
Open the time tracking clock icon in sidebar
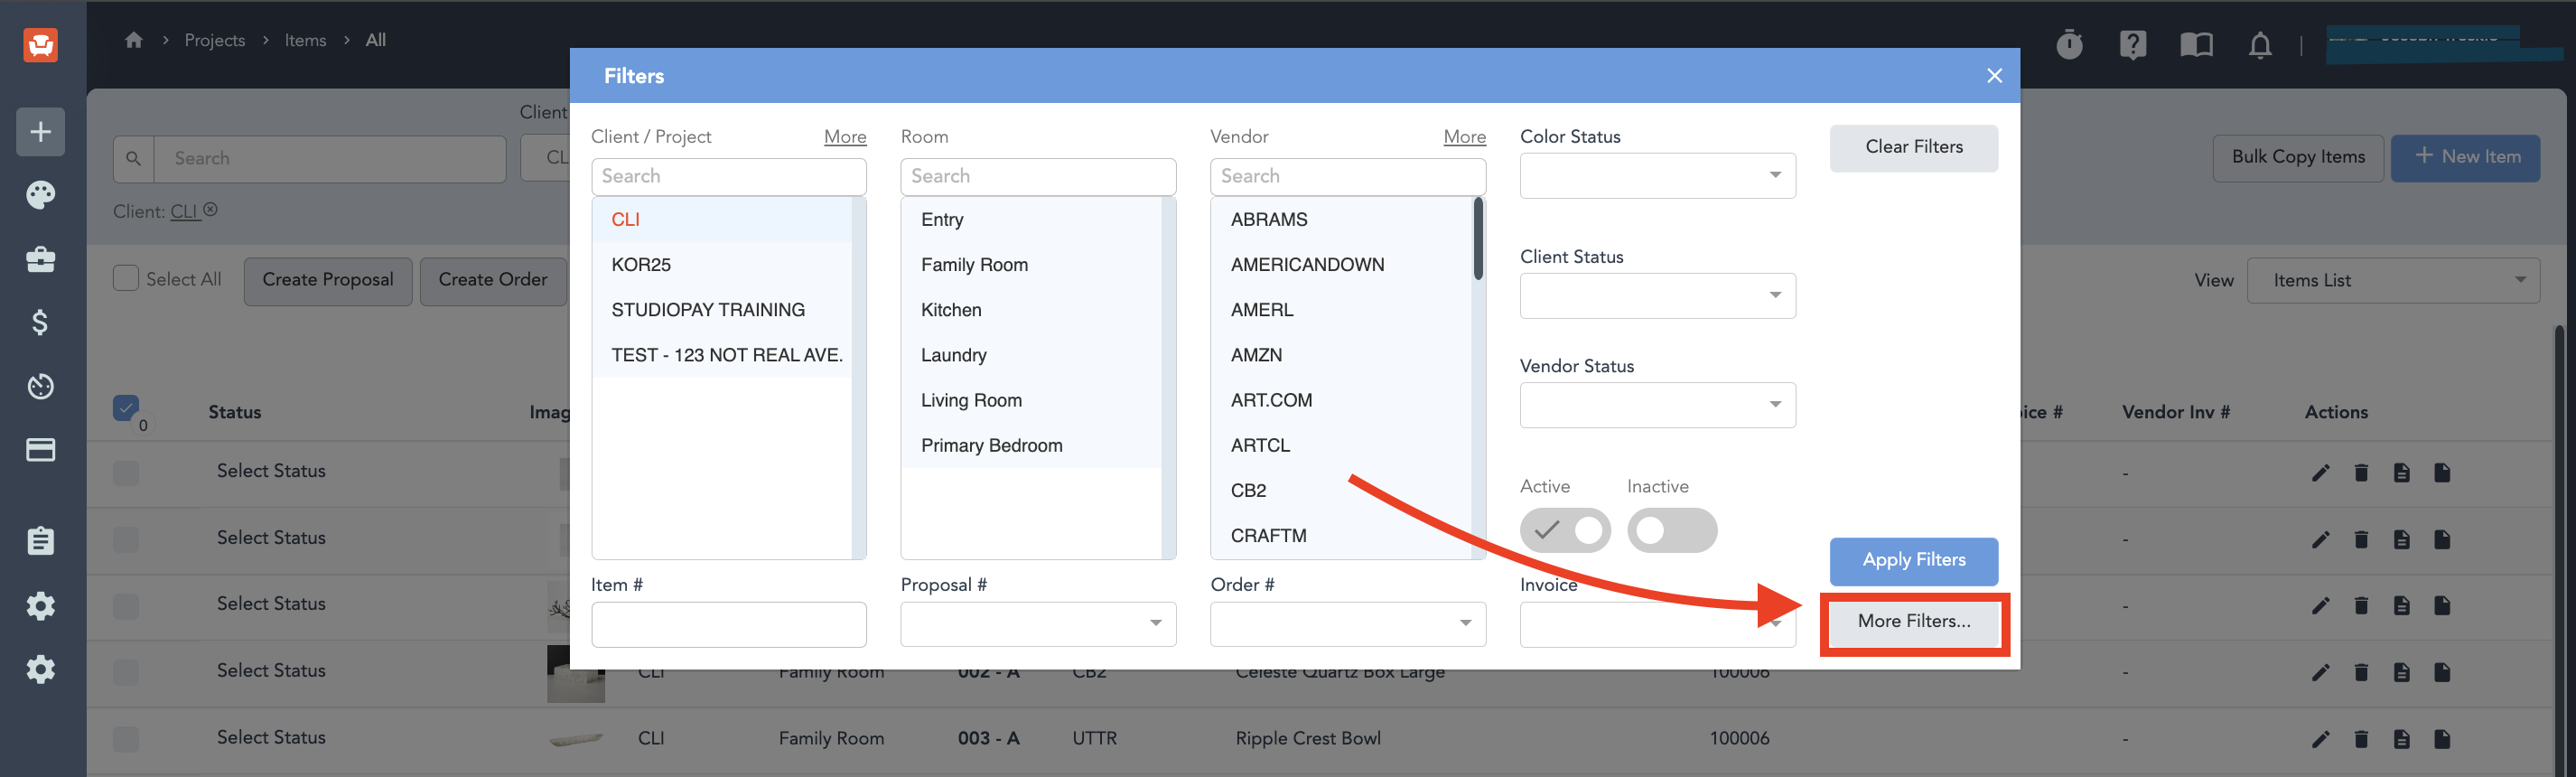(x=41, y=386)
